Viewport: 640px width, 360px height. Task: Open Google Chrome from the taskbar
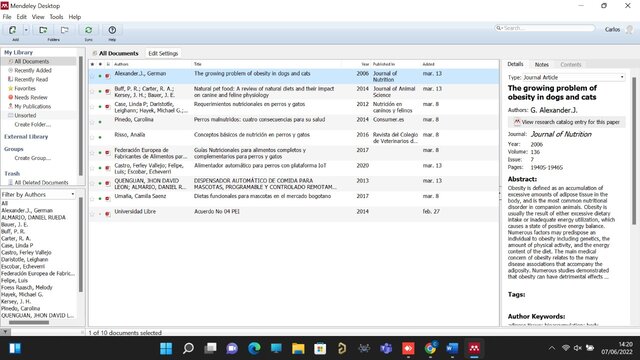click(430, 348)
